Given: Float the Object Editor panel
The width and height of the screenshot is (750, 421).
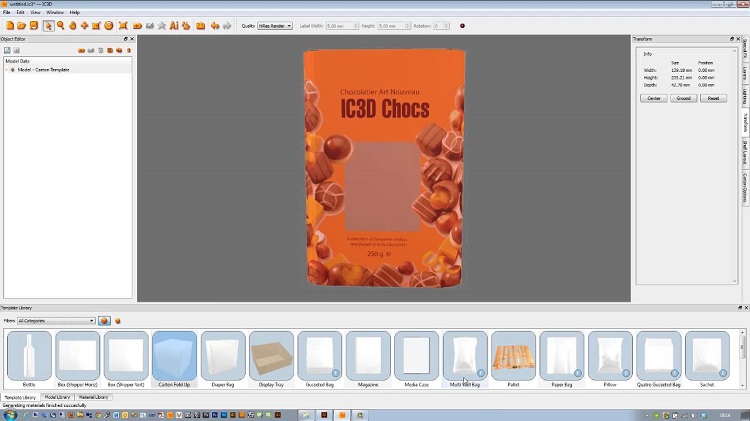Looking at the screenshot, I should click(126, 39).
